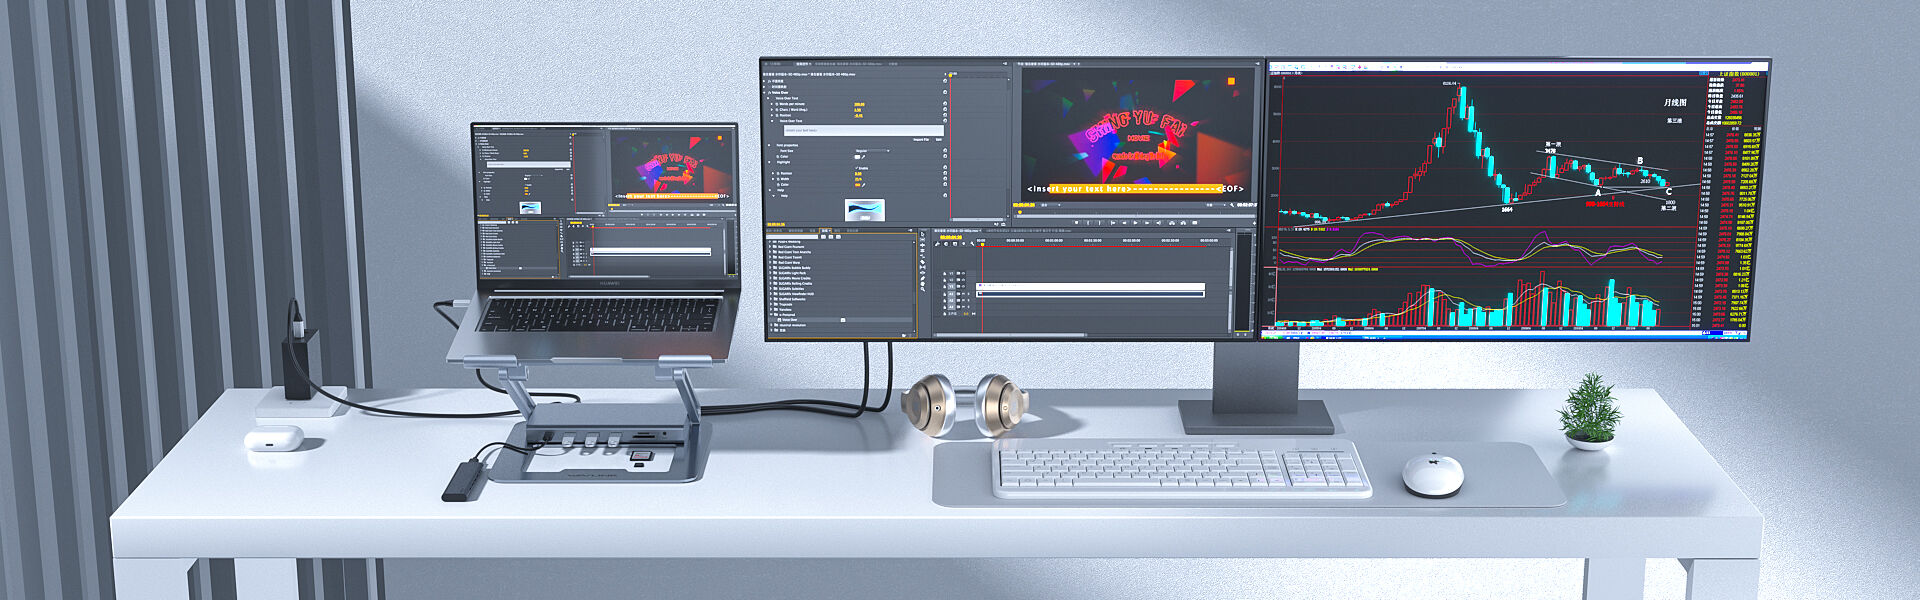Reset the Words per minute parameter
The width and height of the screenshot is (1920, 600).
[945, 104]
